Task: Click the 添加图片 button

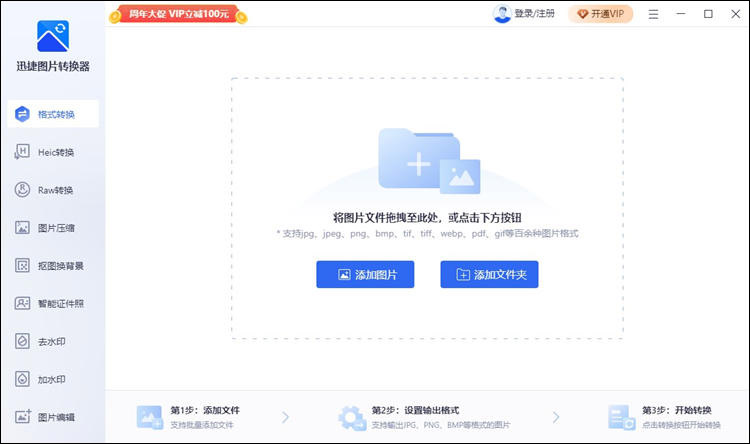Action: pyautogui.click(x=365, y=274)
